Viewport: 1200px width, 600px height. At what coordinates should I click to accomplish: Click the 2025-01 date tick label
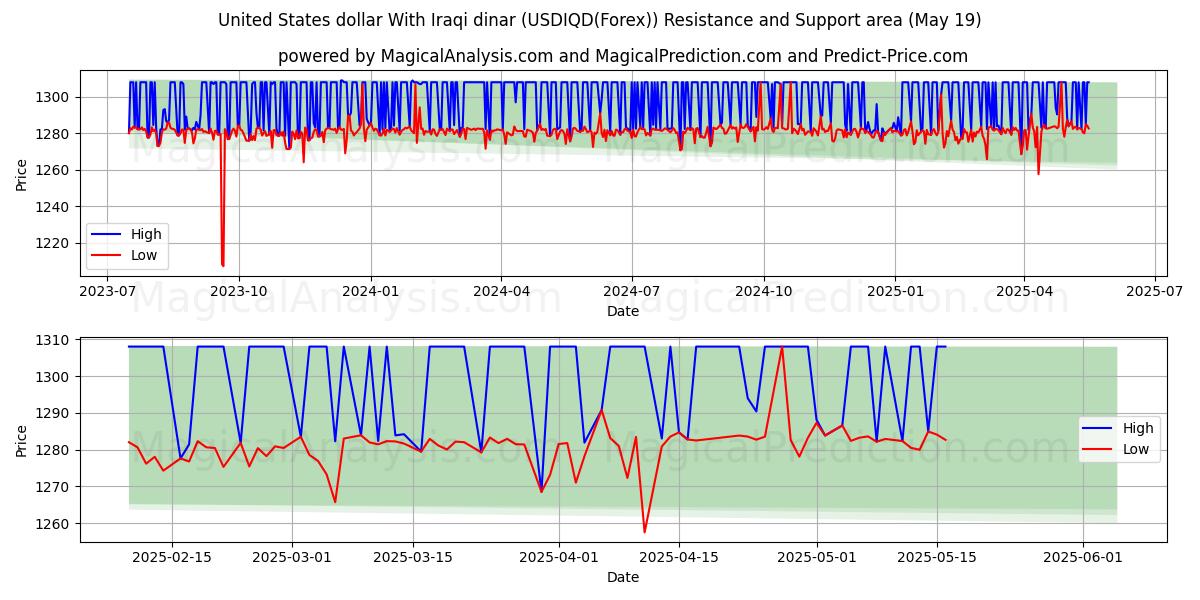pyautogui.click(x=895, y=292)
